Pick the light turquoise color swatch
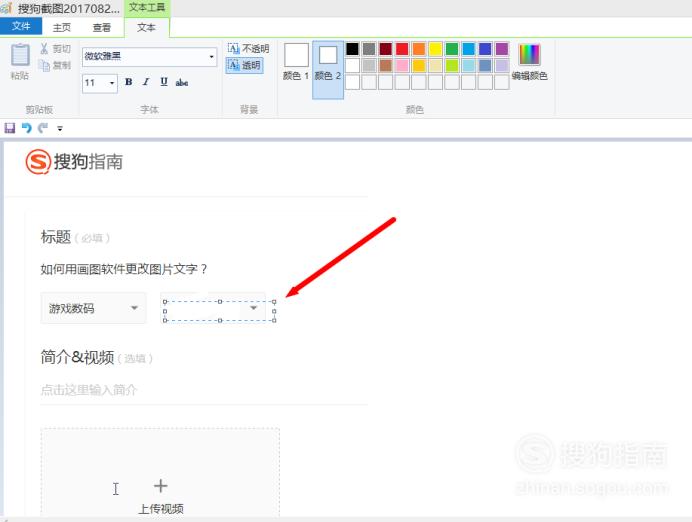Viewport: 692px width, 522px height. [468, 65]
